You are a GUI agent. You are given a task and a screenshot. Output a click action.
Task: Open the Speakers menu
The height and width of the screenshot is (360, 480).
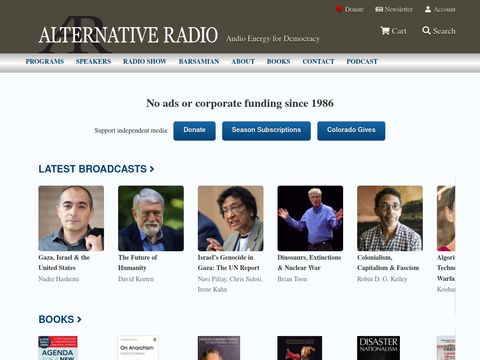[x=93, y=61]
